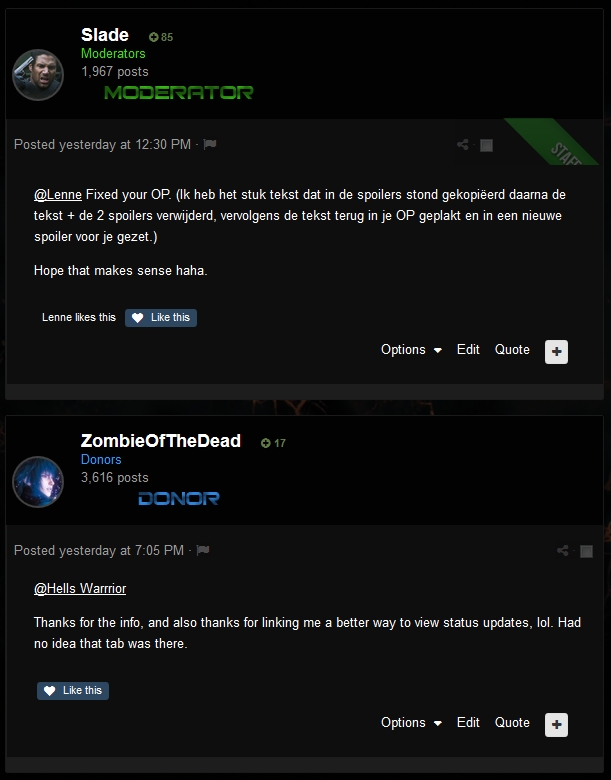Open the Moderators group link
This screenshot has height=780, width=611.
pos(113,53)
